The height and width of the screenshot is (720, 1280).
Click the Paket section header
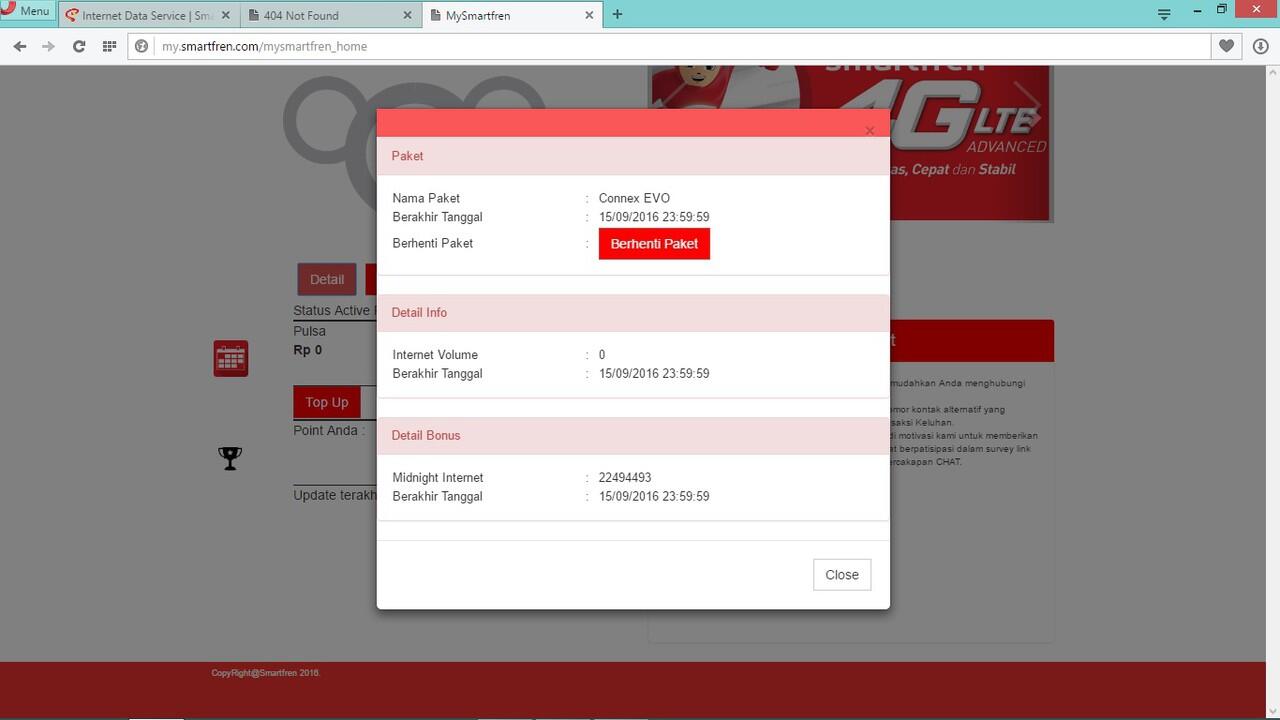click(x=633, y=156)
